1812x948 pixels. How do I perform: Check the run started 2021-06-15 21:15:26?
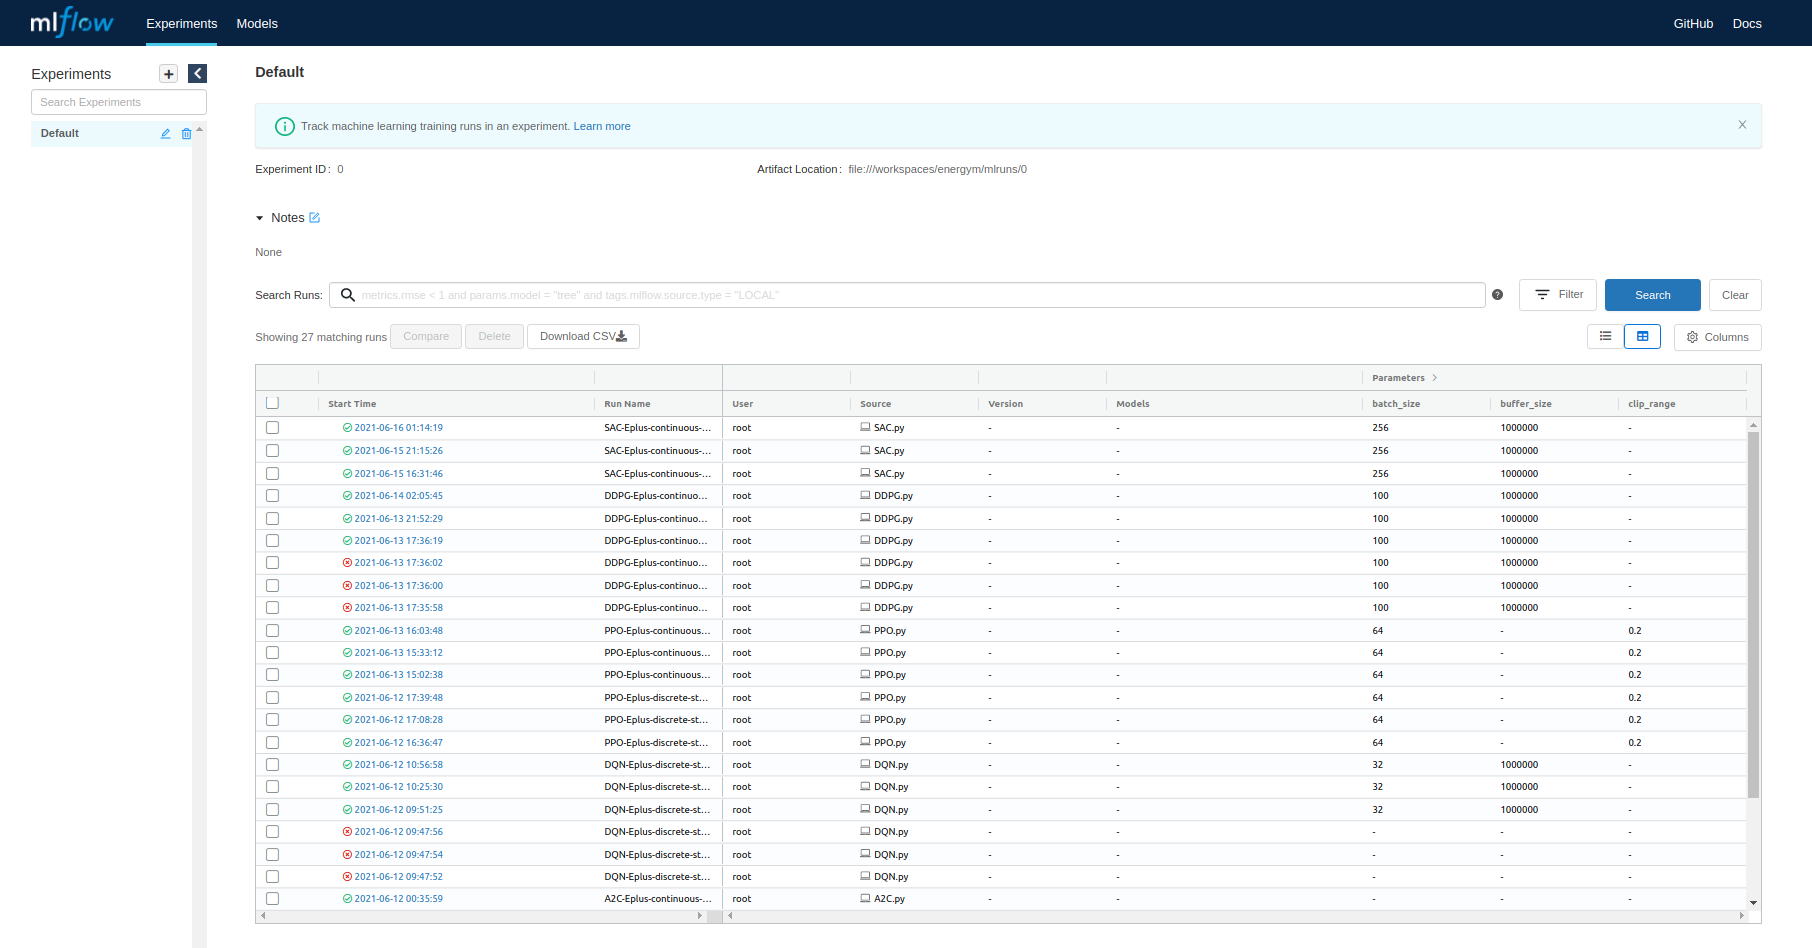[272, 451]
